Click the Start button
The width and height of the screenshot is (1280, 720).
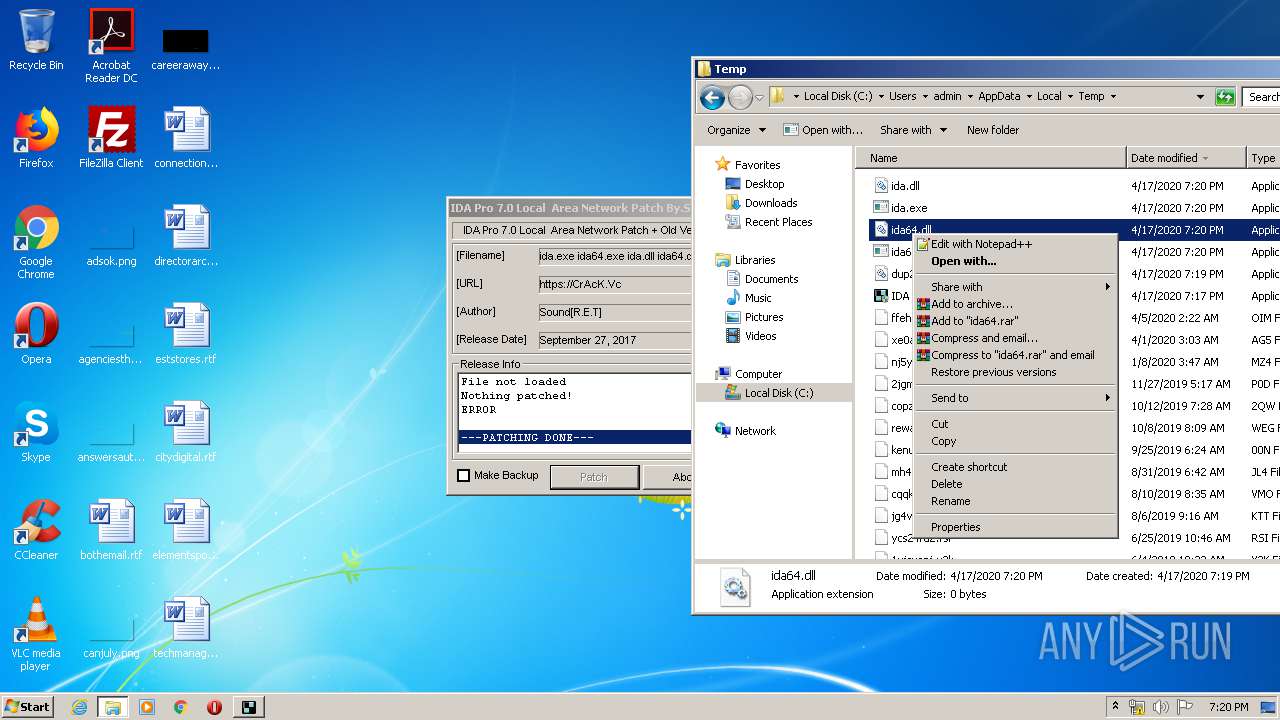pyautogui.click(x=27, y=707)
